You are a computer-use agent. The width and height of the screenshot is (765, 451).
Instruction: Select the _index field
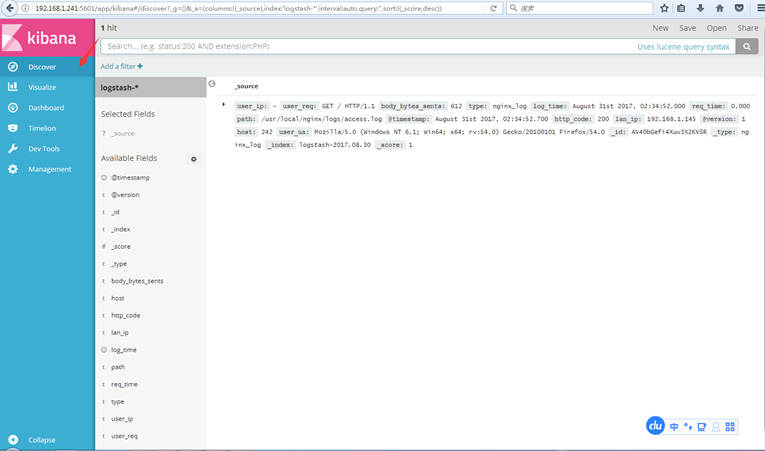pyautogui.click(x=121, y=229)
